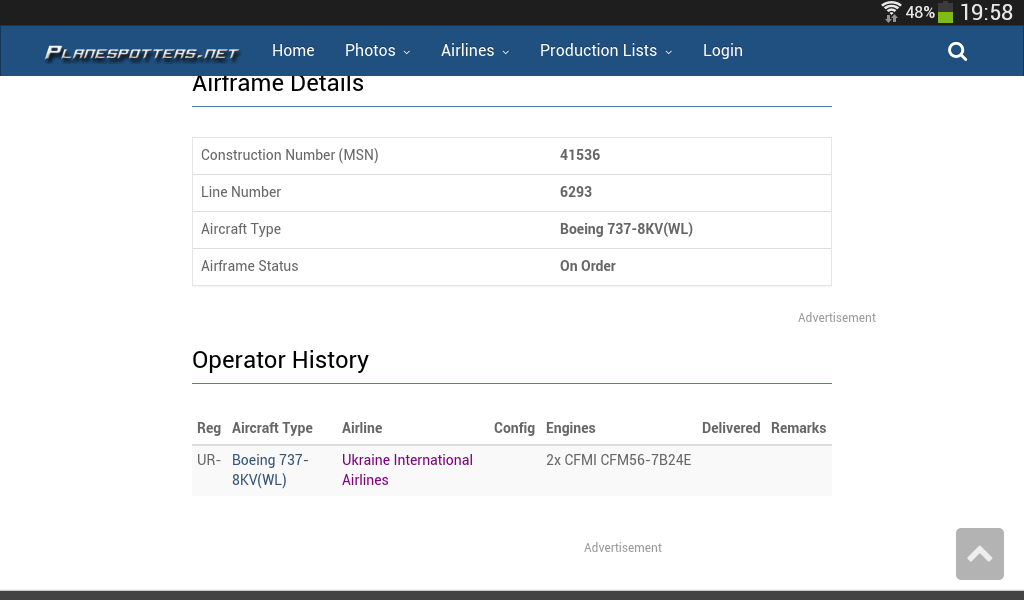1024x600 pixels.
Task: Expand the Production Lists dropdown
Action: tap(605, 51)
